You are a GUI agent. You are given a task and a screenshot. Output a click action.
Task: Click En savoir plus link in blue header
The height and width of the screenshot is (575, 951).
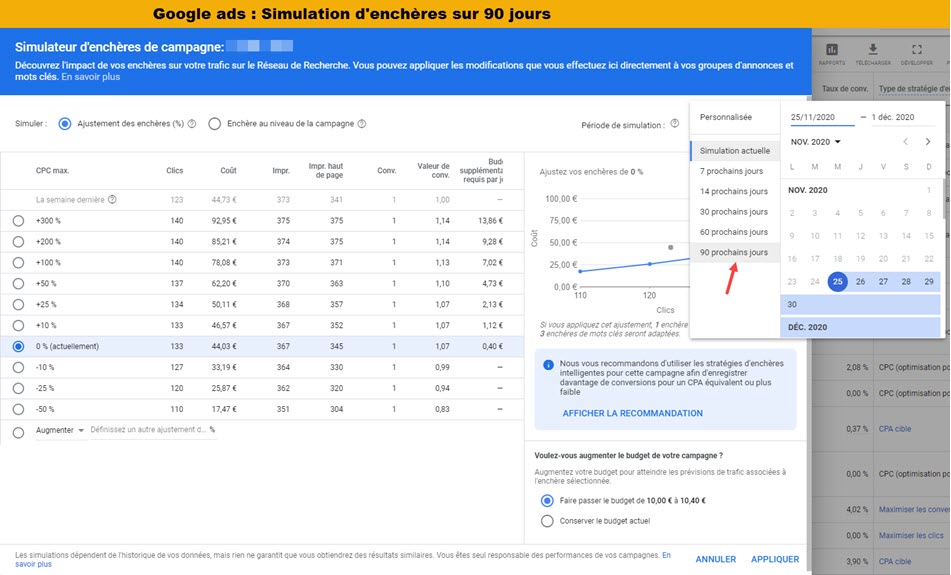(x=91, y=77)
